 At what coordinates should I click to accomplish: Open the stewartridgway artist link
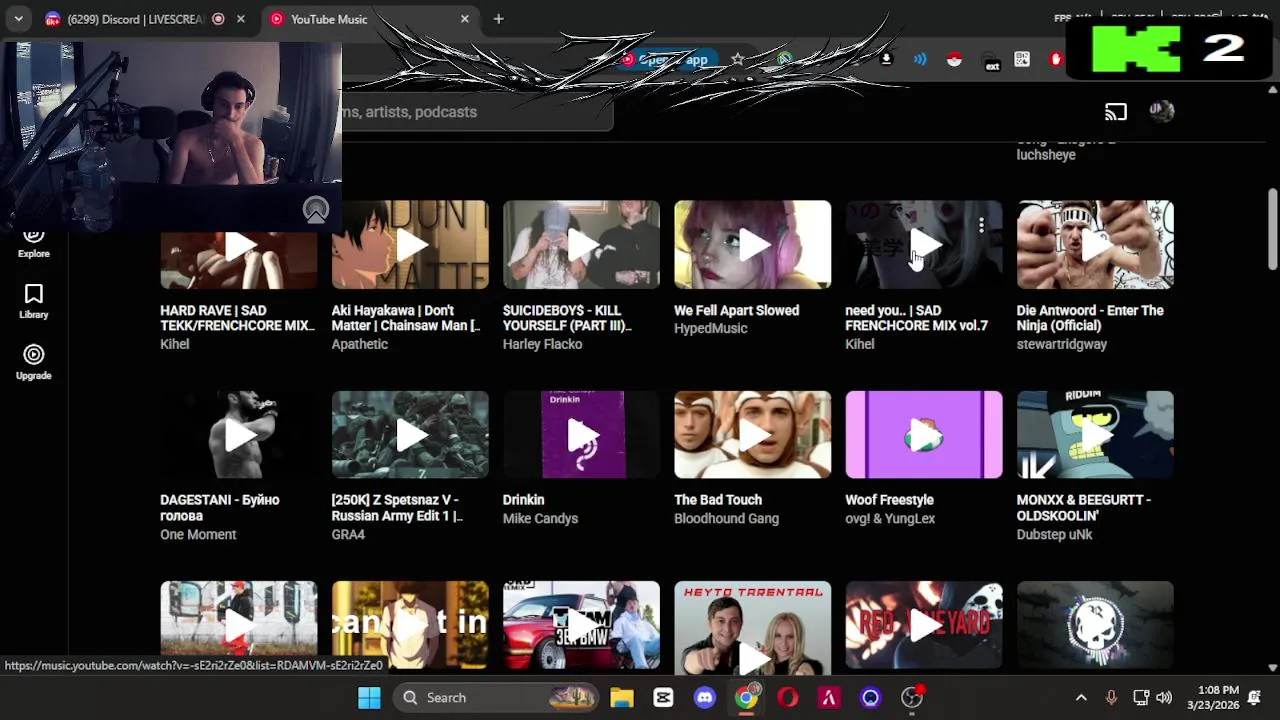click(1061, 344)
